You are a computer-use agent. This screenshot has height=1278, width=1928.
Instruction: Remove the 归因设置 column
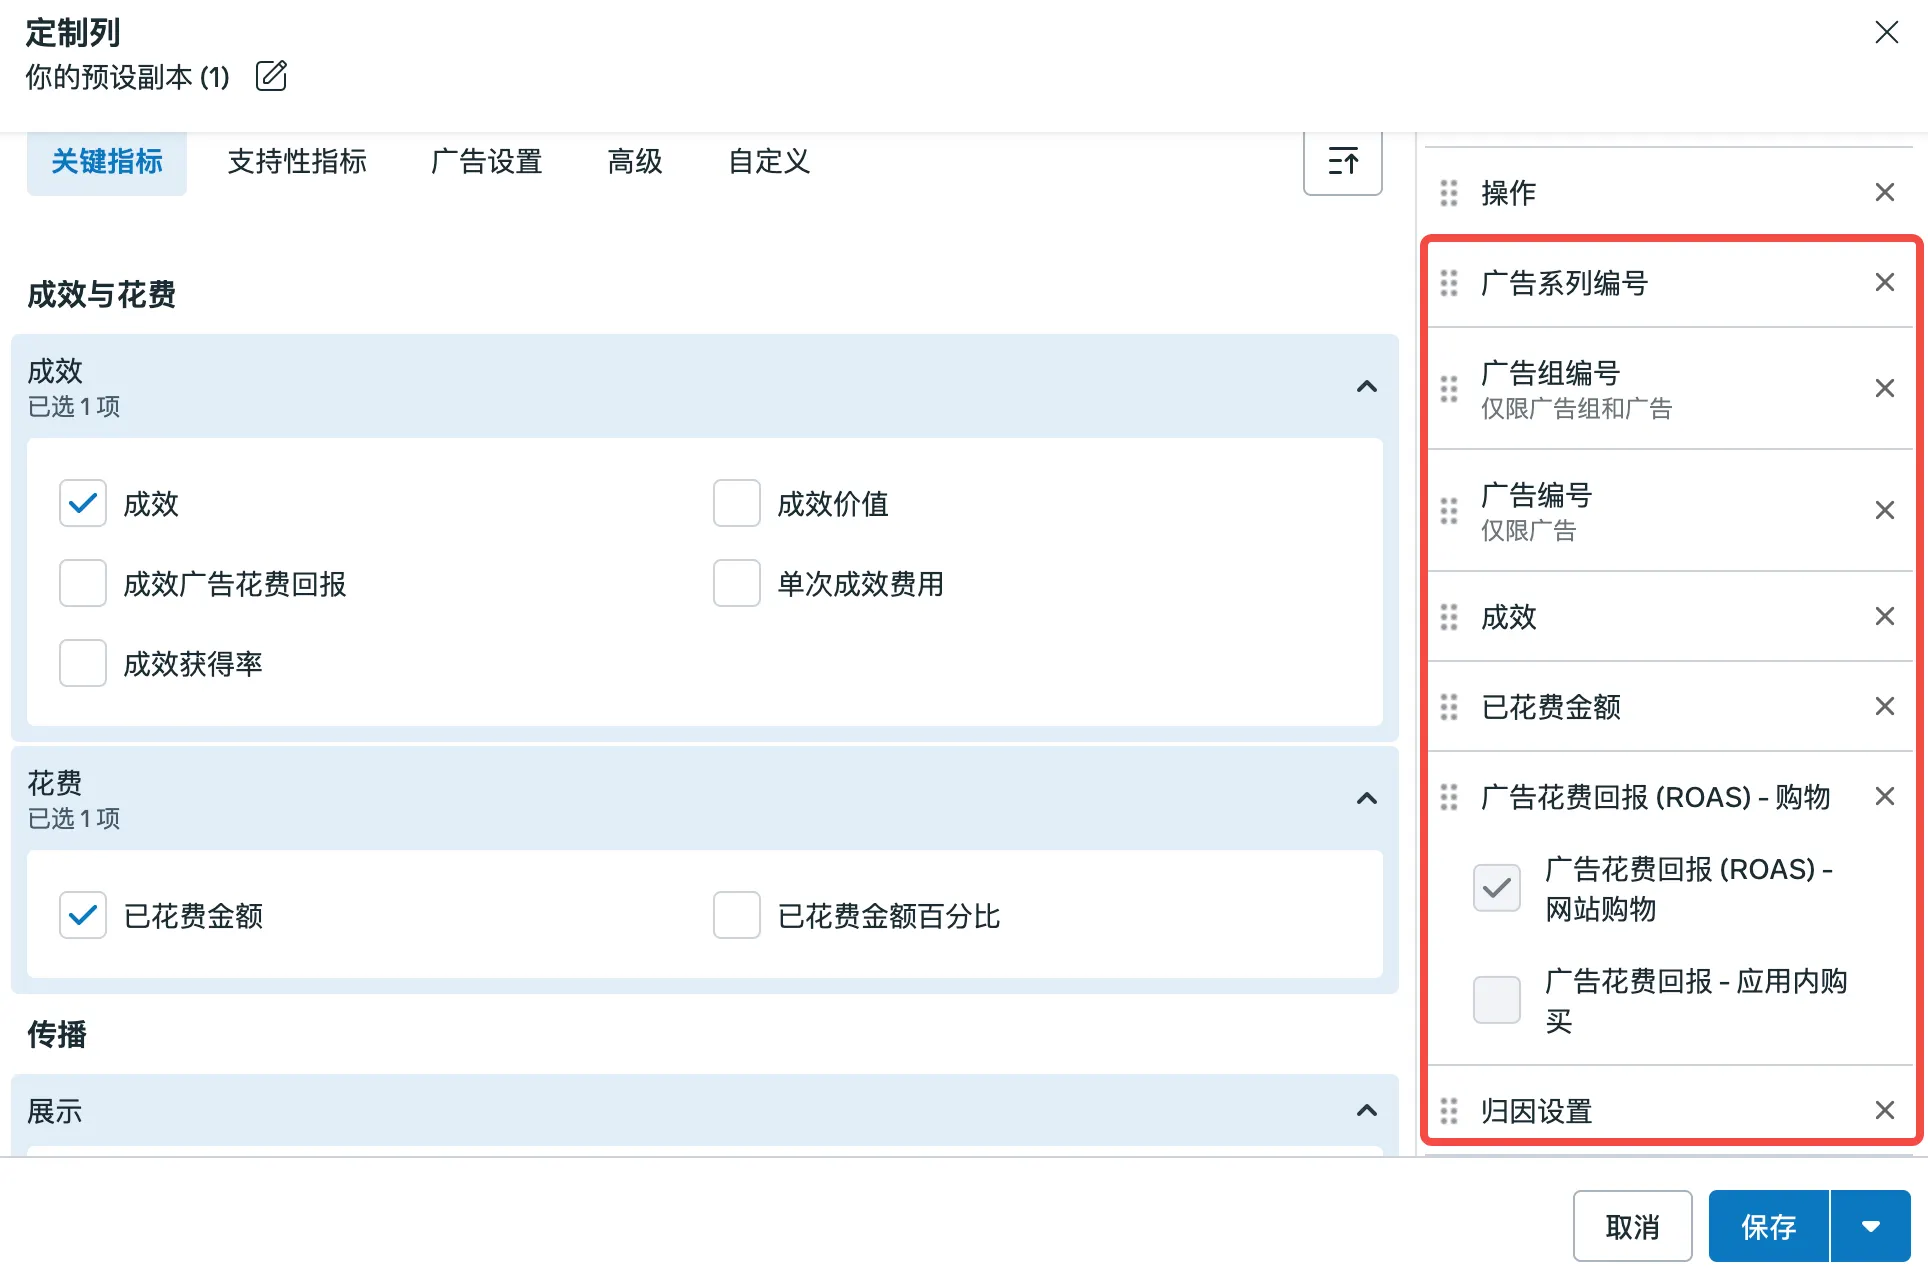[x=1884, y=1110]
